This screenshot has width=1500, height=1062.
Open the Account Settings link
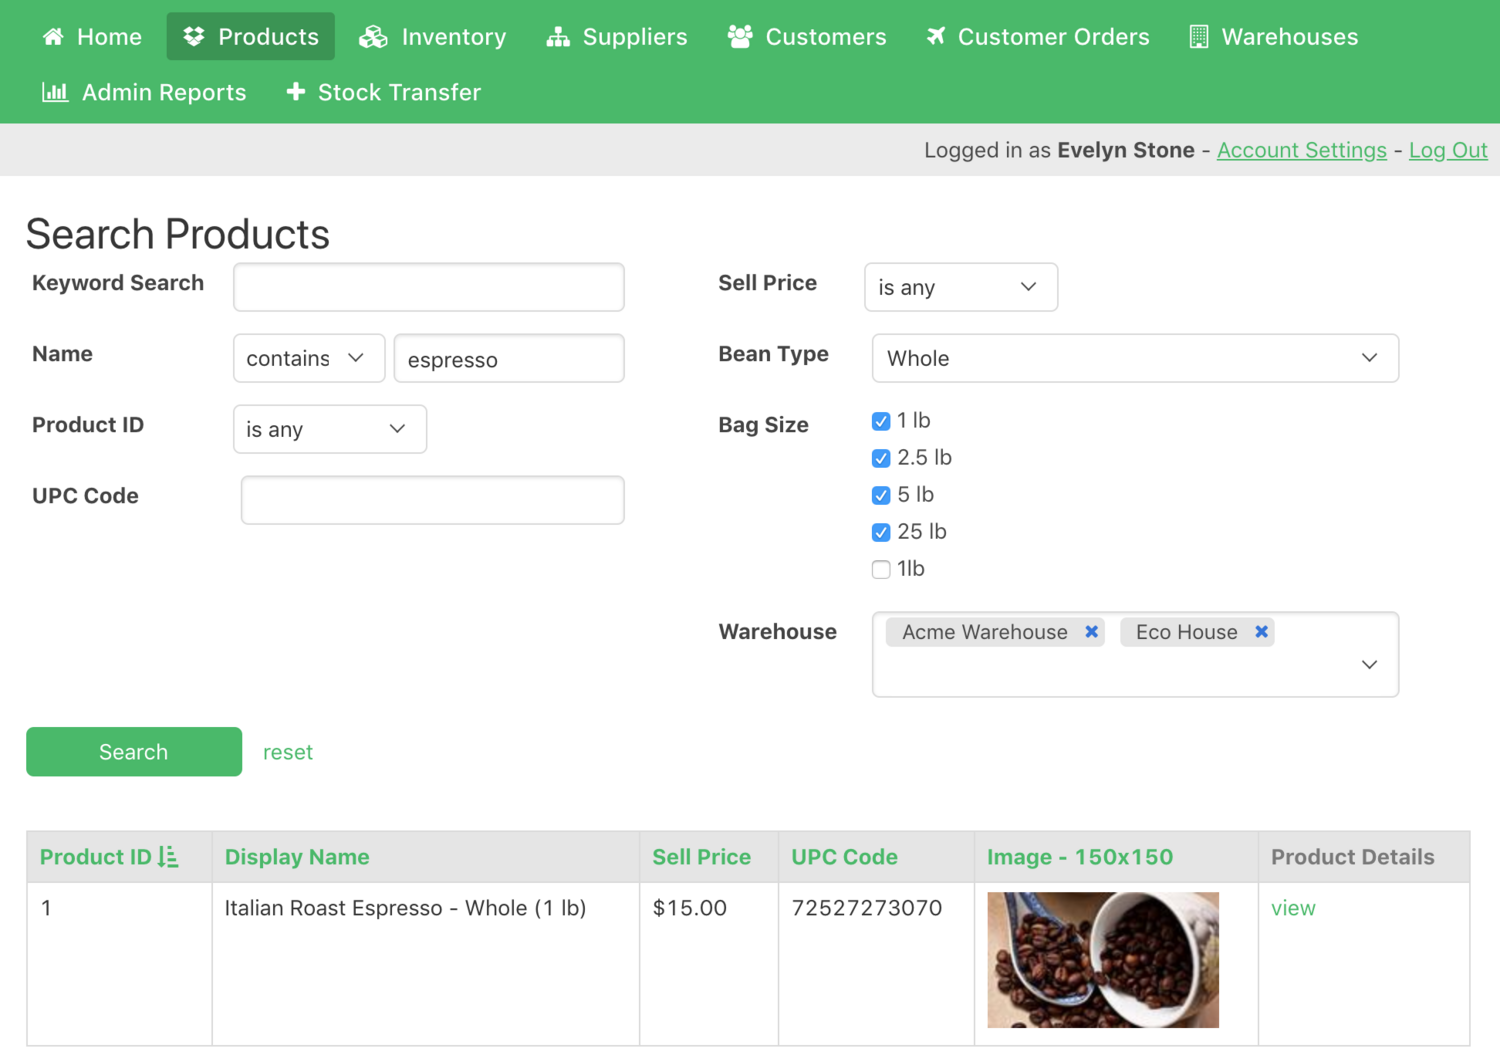tap(1301, 150)
